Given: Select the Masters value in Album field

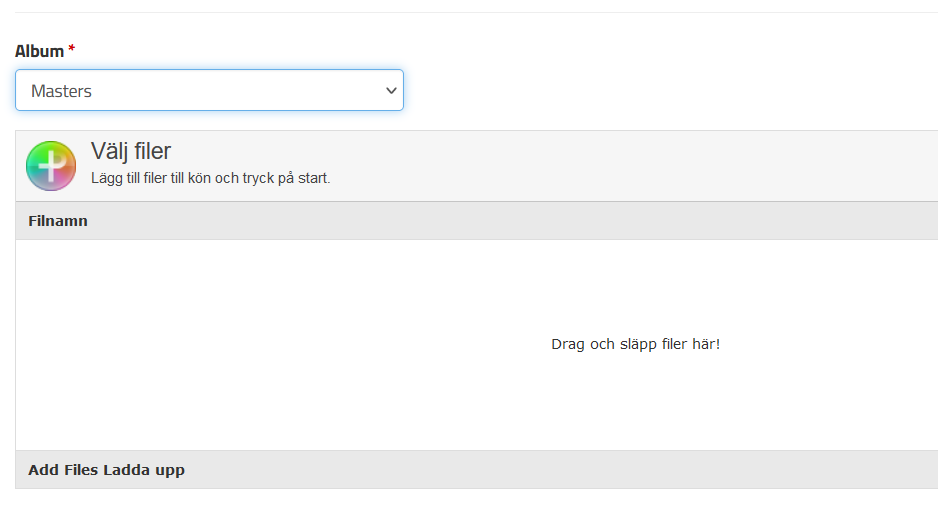Looking at the screenshot, I should [x=61, y=91].
